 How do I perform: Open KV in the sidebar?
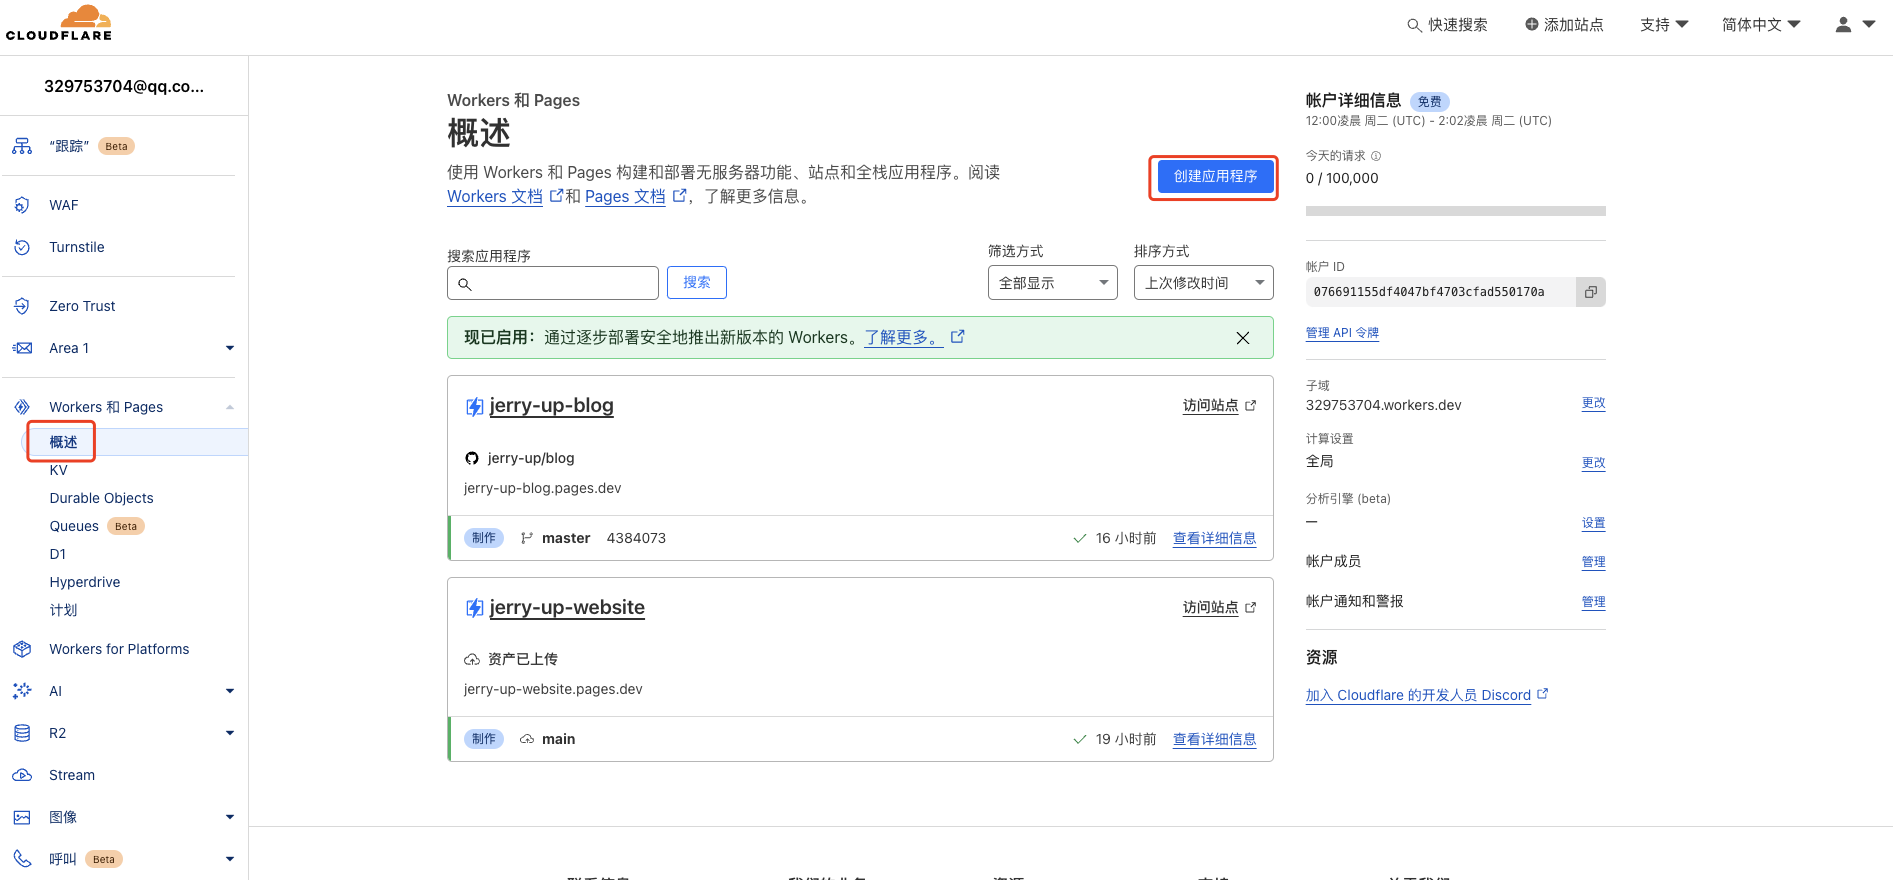pyautogui.click(x=58, y=470)
